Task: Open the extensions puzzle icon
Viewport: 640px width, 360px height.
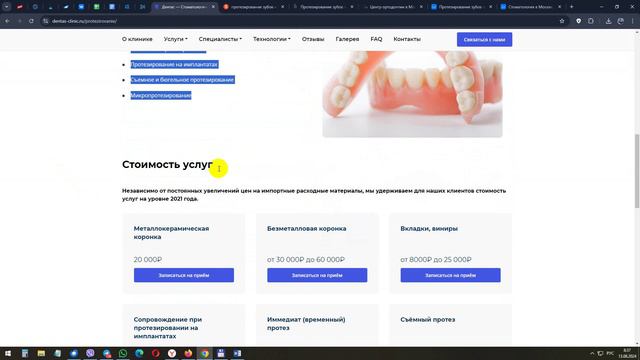Action: [591, 21]
